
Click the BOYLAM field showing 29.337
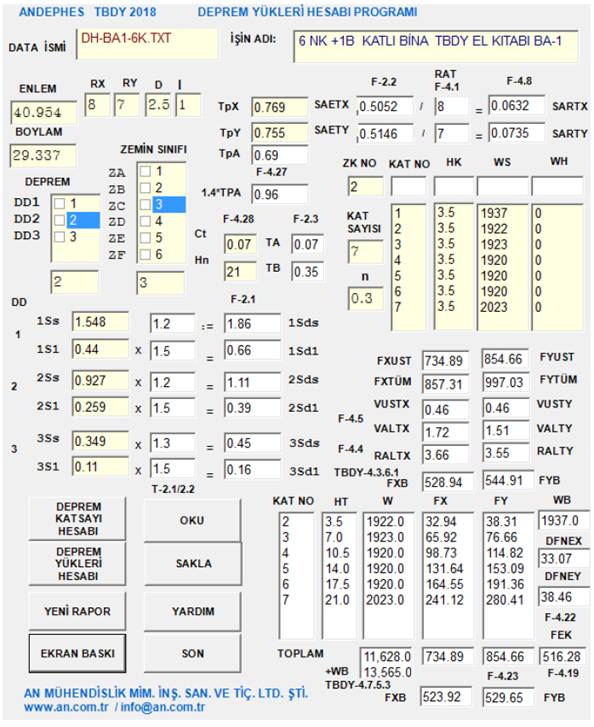43,155
